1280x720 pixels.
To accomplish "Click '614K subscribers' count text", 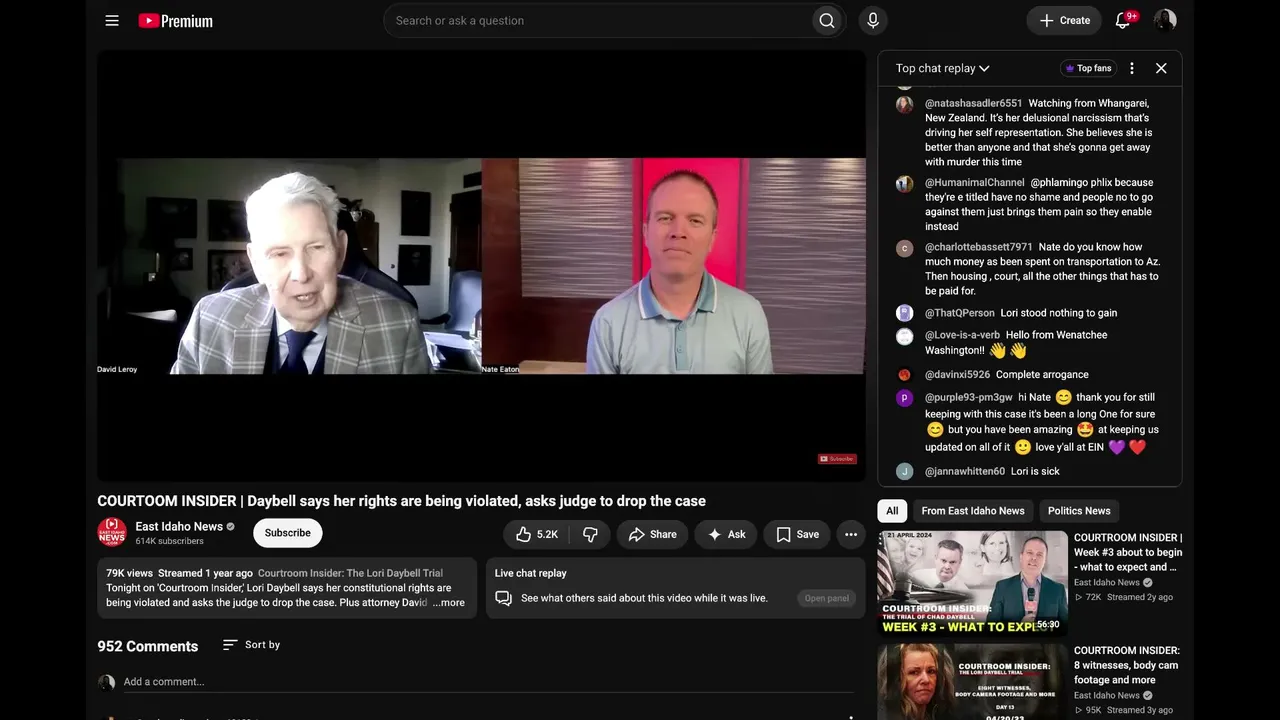I will point(169,541).
